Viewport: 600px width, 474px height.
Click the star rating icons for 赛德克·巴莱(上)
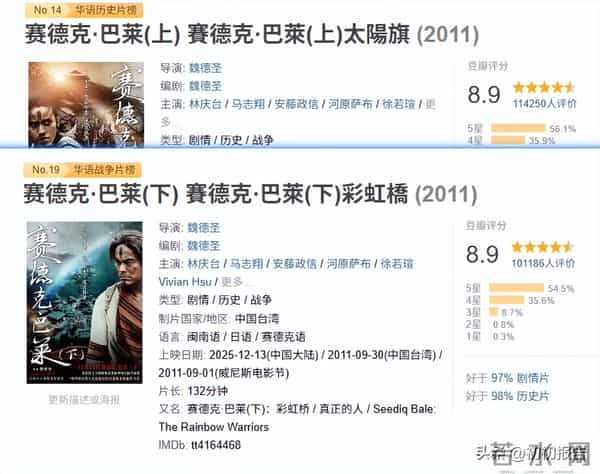547,88
